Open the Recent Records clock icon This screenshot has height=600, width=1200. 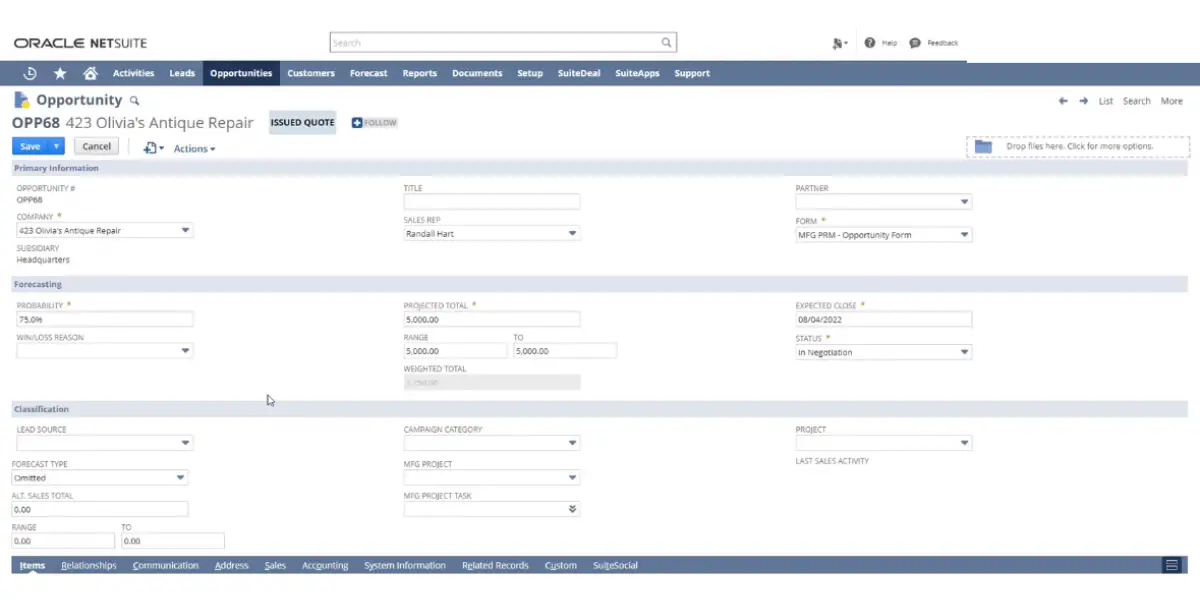pos(30,73)
